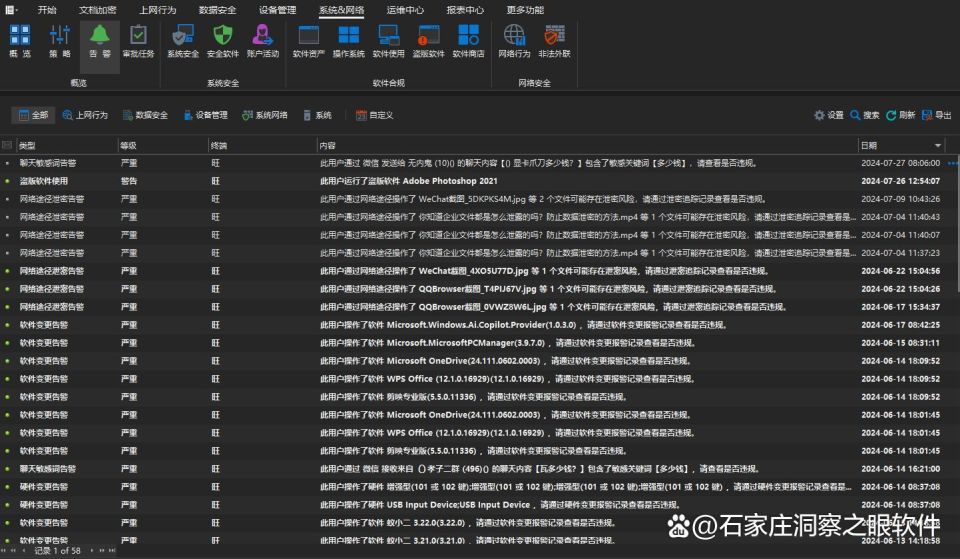Click the 搜索 search button
This screenshot has height=559, width=960.
(x=864, y=115)
